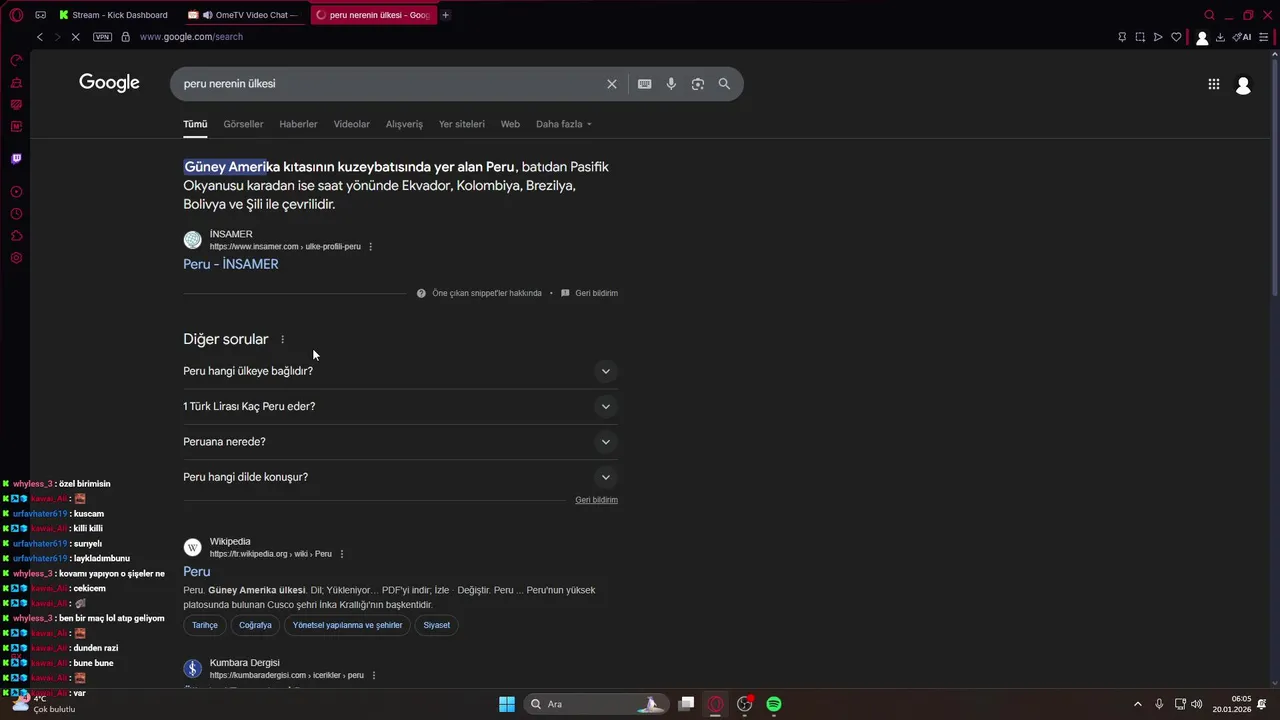The image size is (1280, 720).
Task: Open three-dot menu for İNSAMER result
Action: (371, 247)
